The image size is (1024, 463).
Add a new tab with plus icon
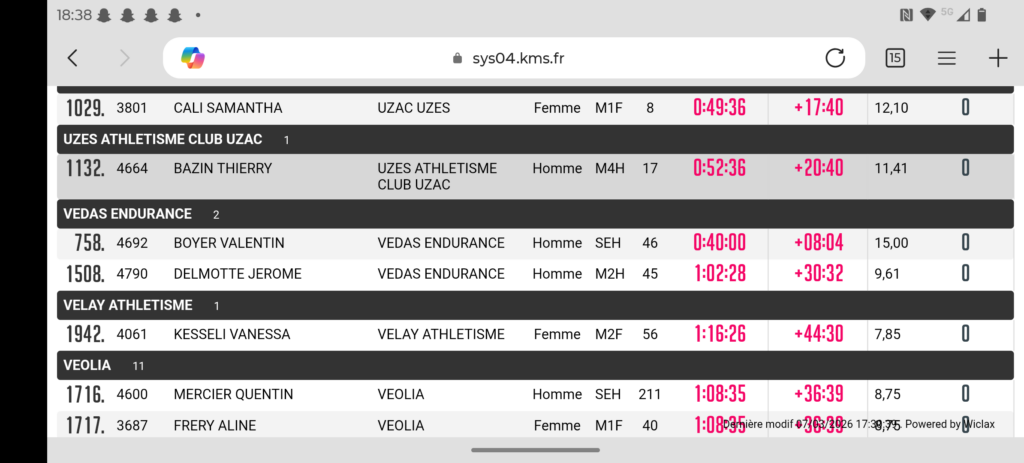[998, 58]
